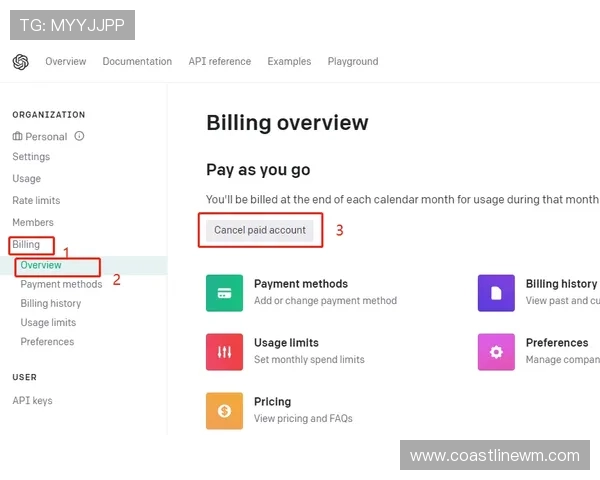Click the Pricing heading link
The height and width of the screenshot is (480, 600).
[x=273, y=402]
